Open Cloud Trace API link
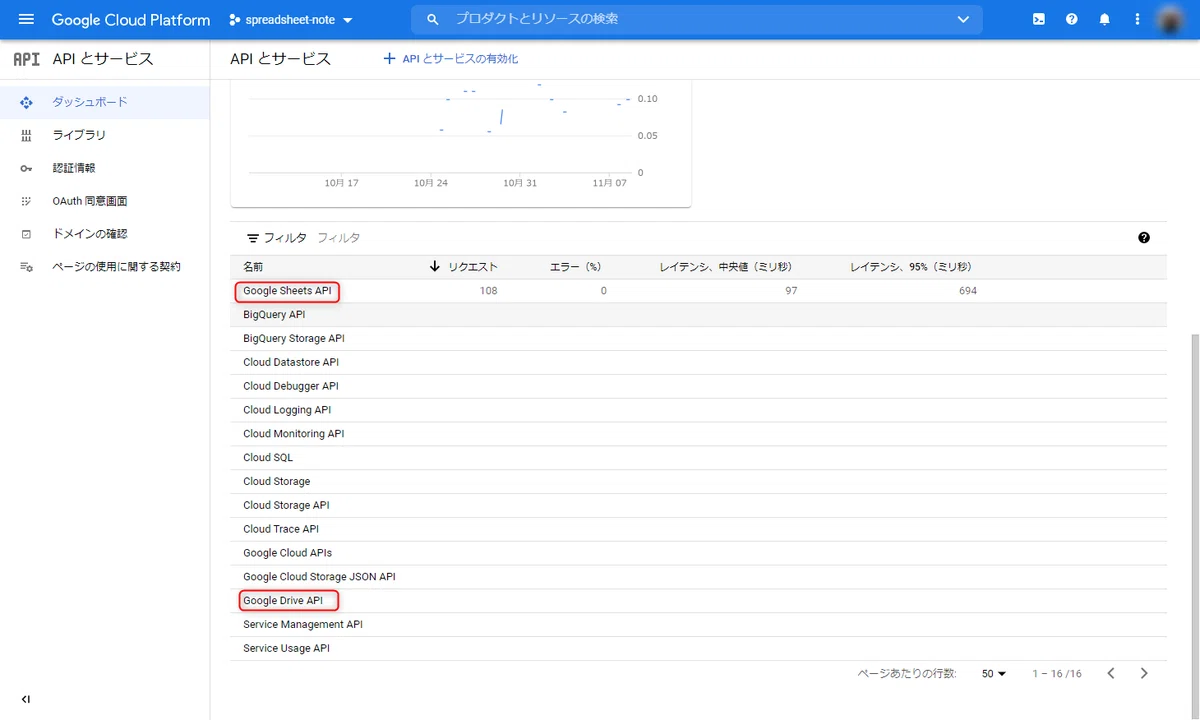The height and width of the screenshot is (720, 1200). [x=281, y=529]
